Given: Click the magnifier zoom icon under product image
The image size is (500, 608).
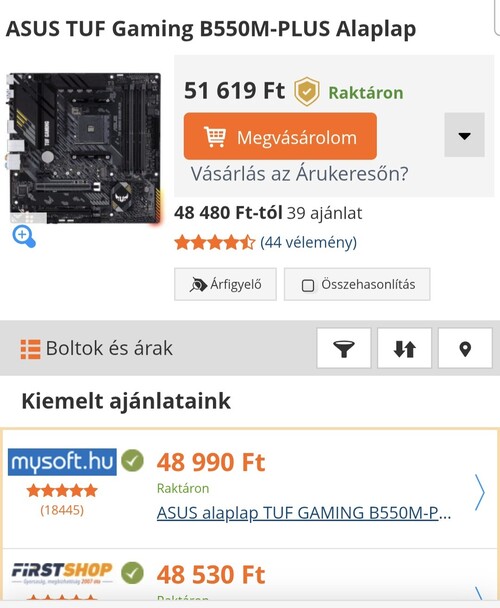Looking at the screenshot, I should click(x=24, y=236).
